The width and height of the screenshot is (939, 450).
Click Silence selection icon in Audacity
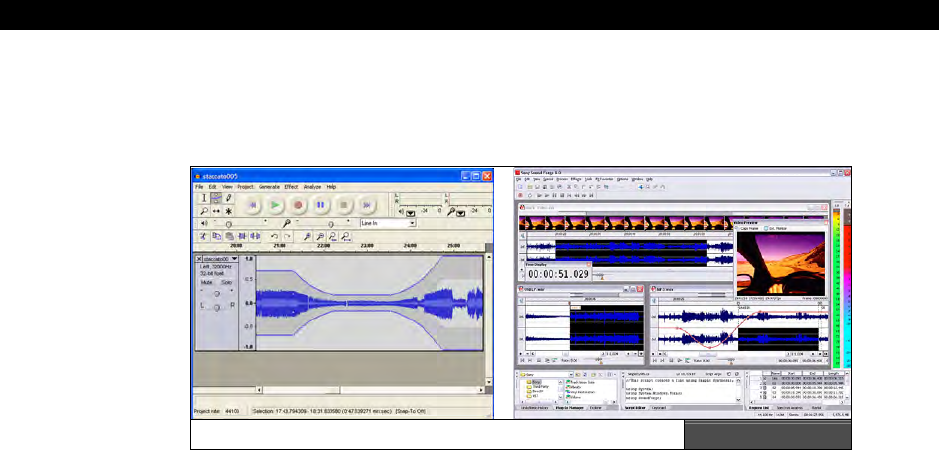[x=255, y=237]
